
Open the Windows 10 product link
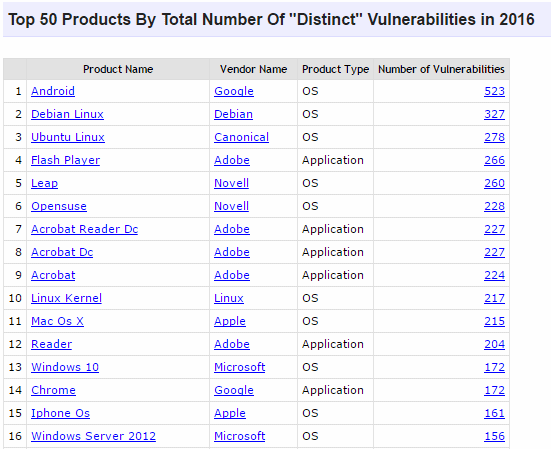click(x=65, y=367)
